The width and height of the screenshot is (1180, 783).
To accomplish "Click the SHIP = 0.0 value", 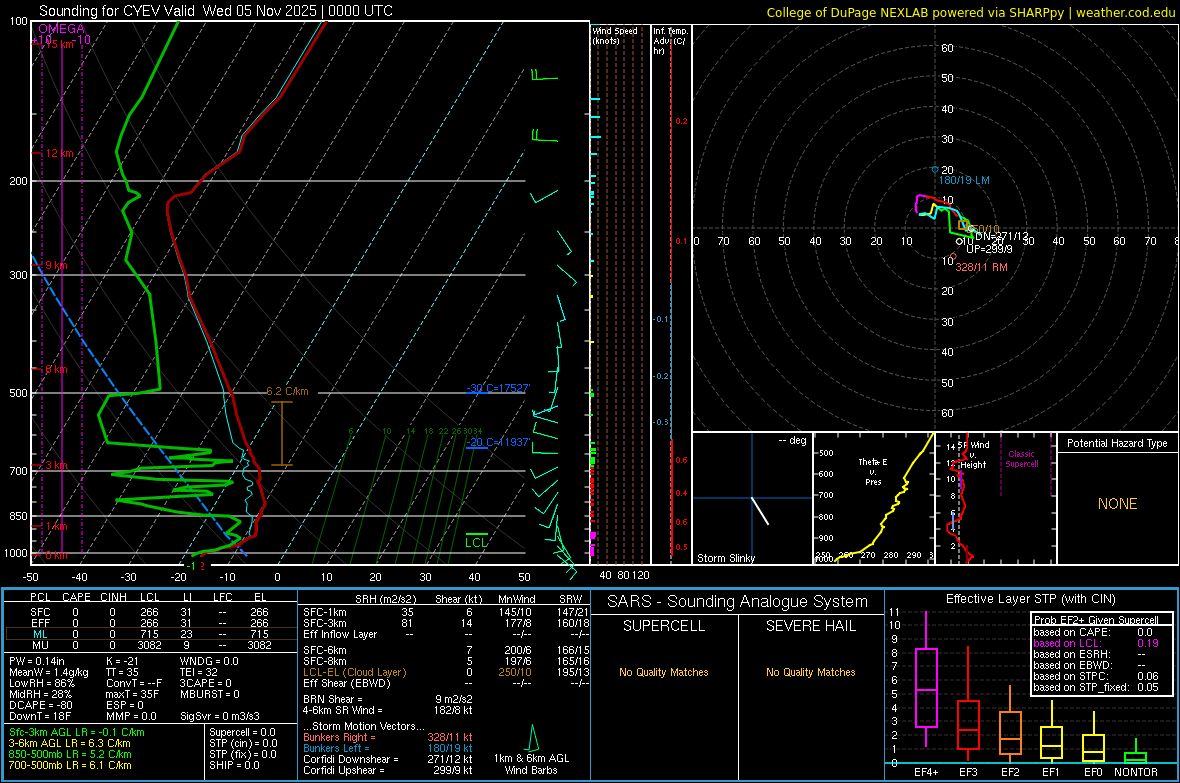I will [234, 765].
